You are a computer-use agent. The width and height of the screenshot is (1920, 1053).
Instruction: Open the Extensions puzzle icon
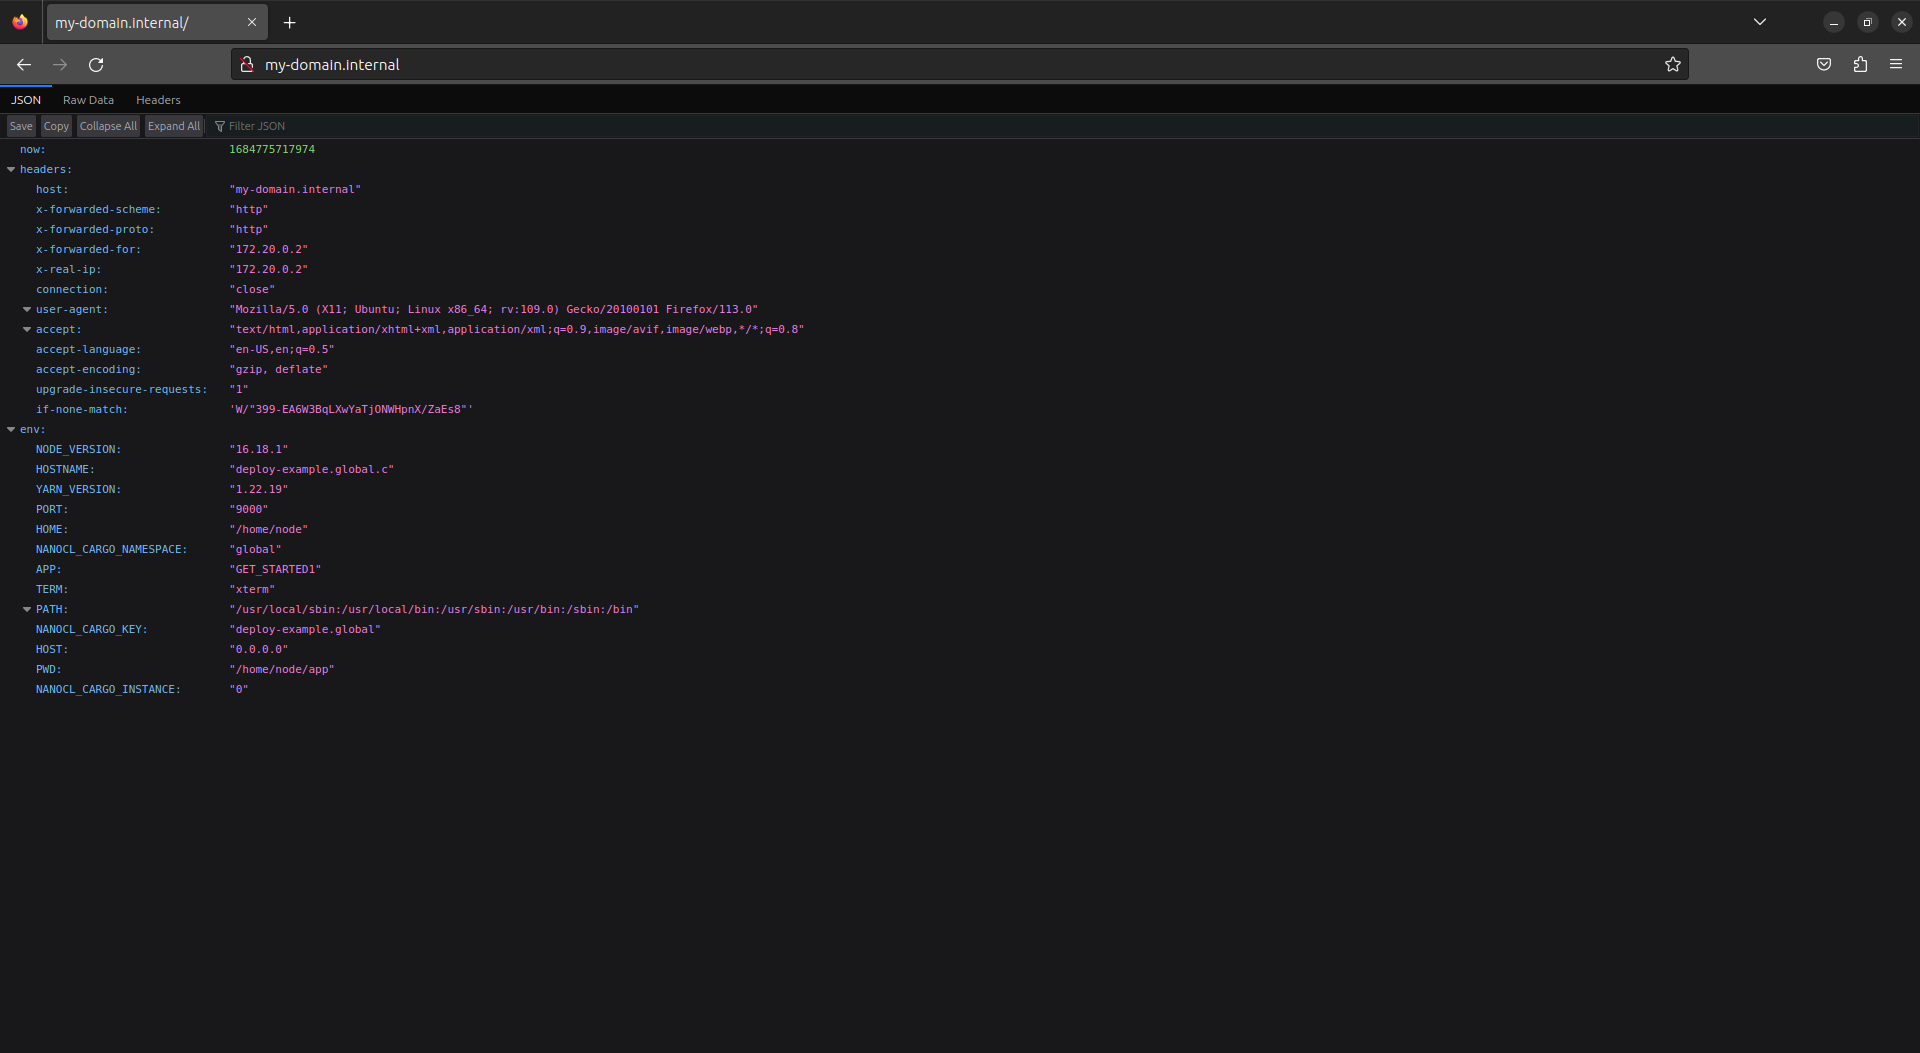pos(1860,64)
